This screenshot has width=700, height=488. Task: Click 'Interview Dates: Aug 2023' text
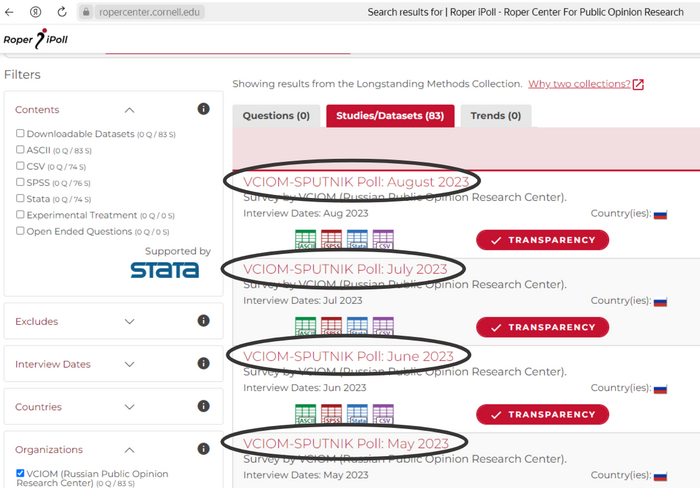point(305,213)
